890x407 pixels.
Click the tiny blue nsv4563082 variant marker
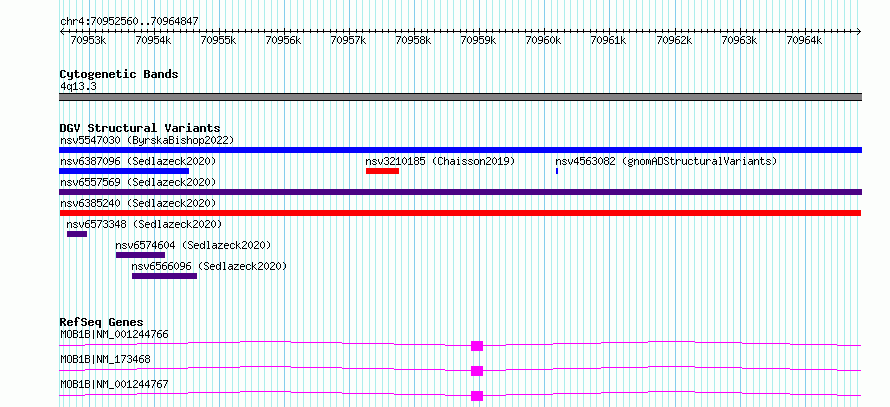point(557,171)
